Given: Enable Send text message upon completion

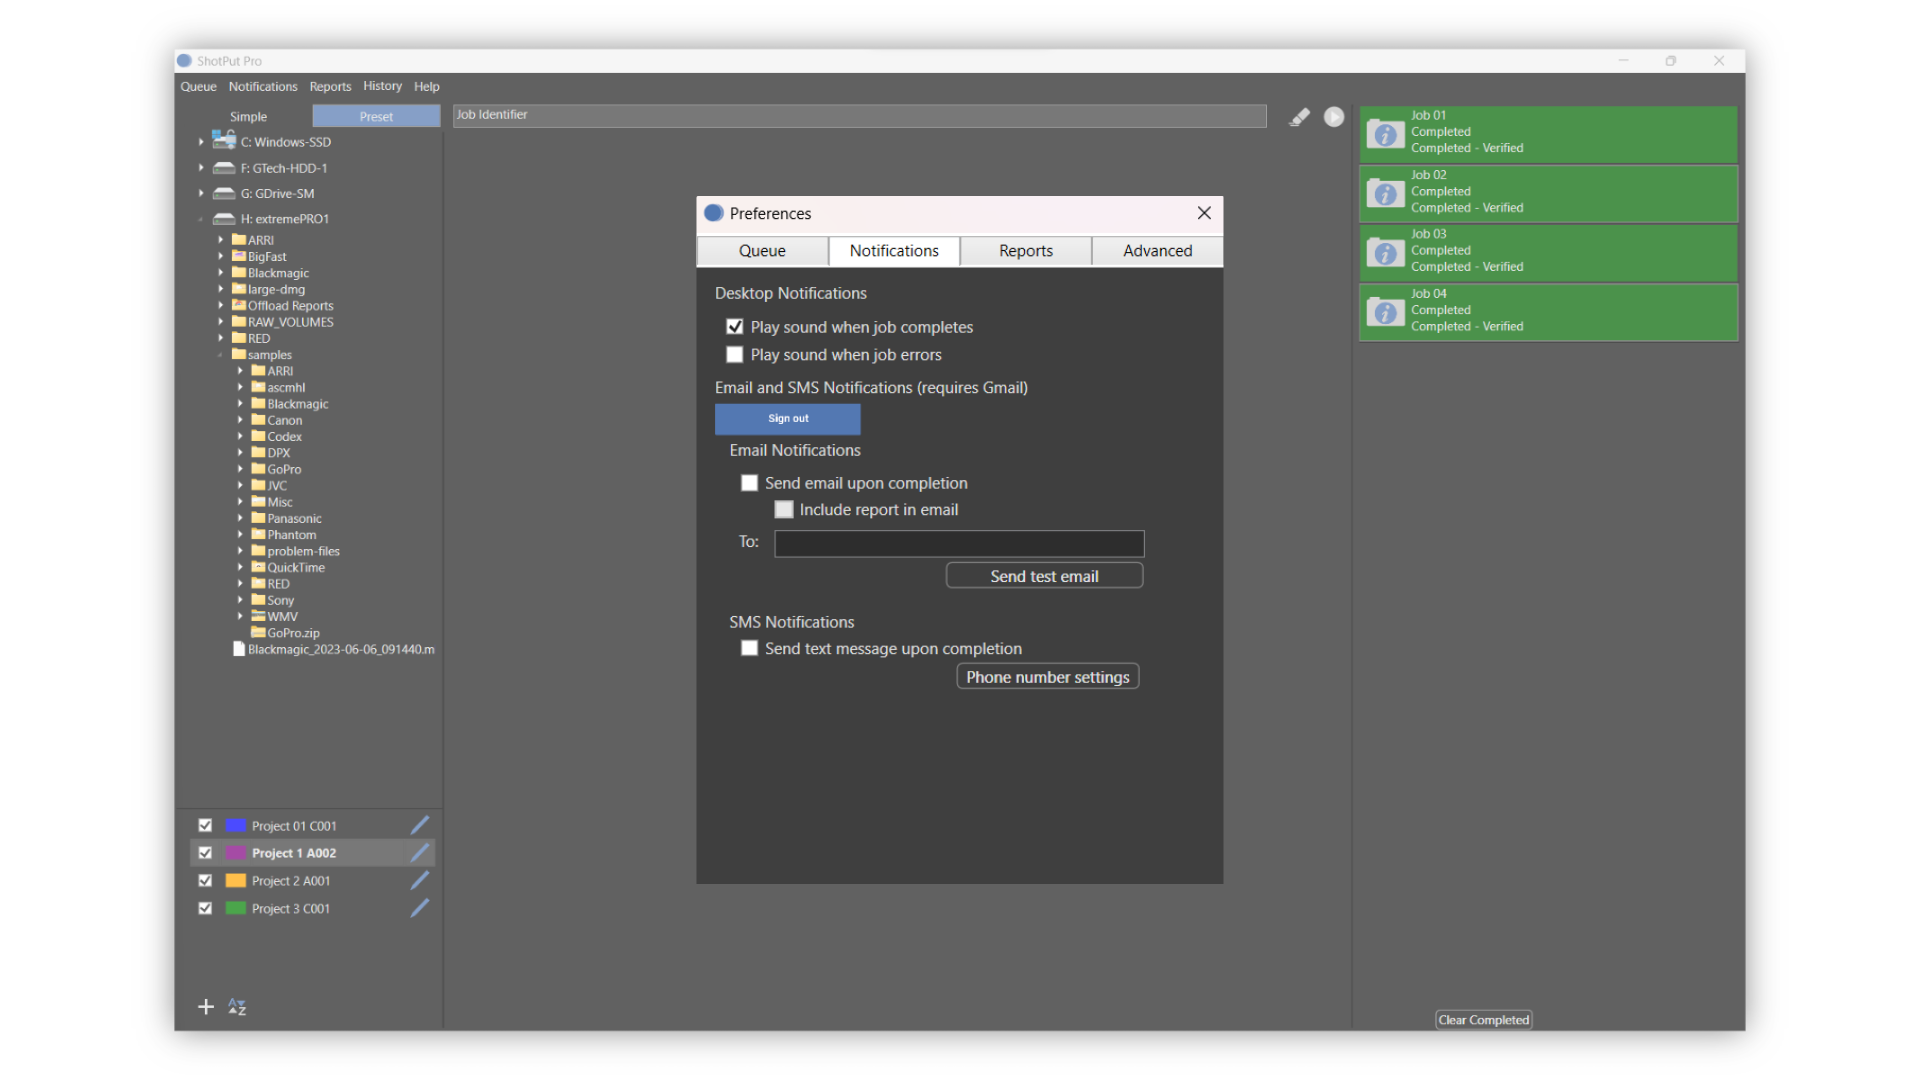Looking at the screenshot, I should (x=749, y=648).
